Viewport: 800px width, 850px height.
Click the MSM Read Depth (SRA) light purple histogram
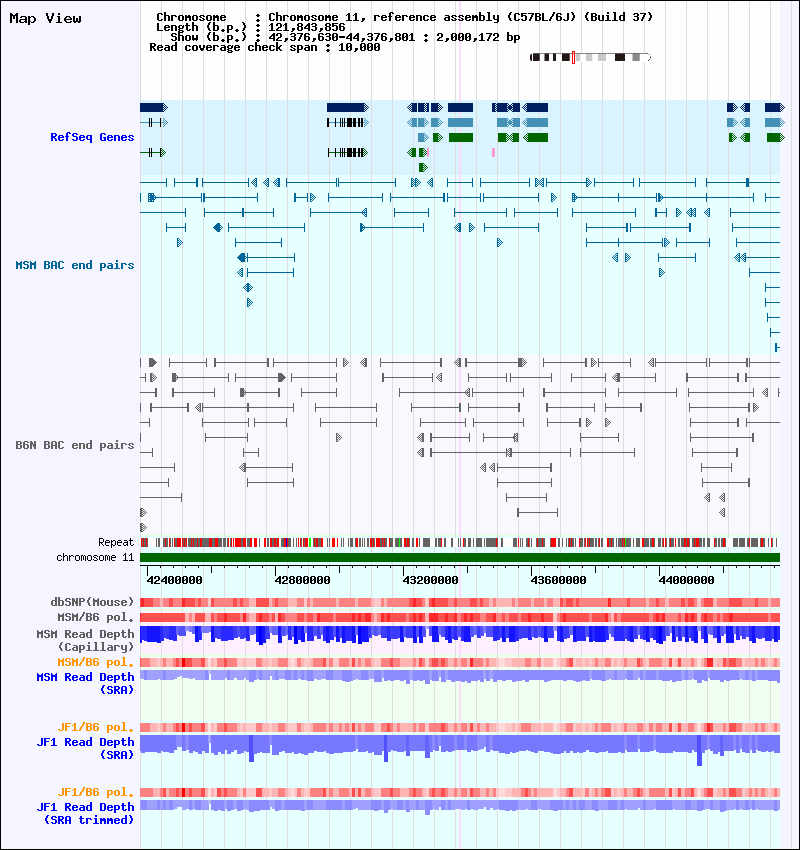pyautogui.click(x=460, y=676)
